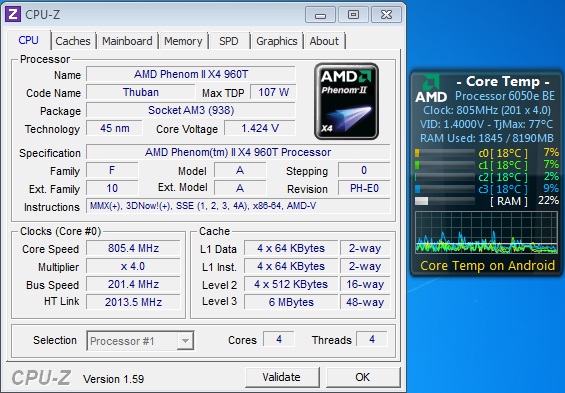Show the Graphics tab
565x393 pixels.
[277, 41]
